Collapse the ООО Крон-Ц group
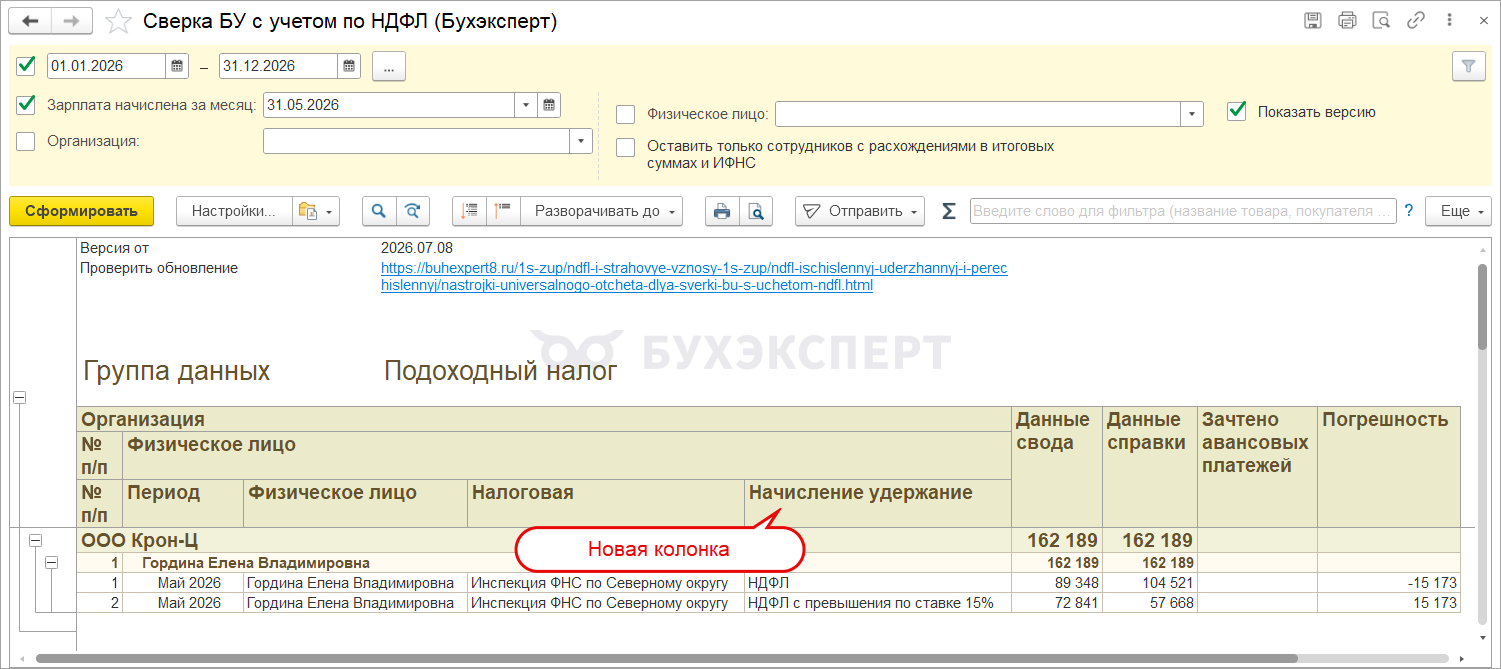 [x=35, y=540]
